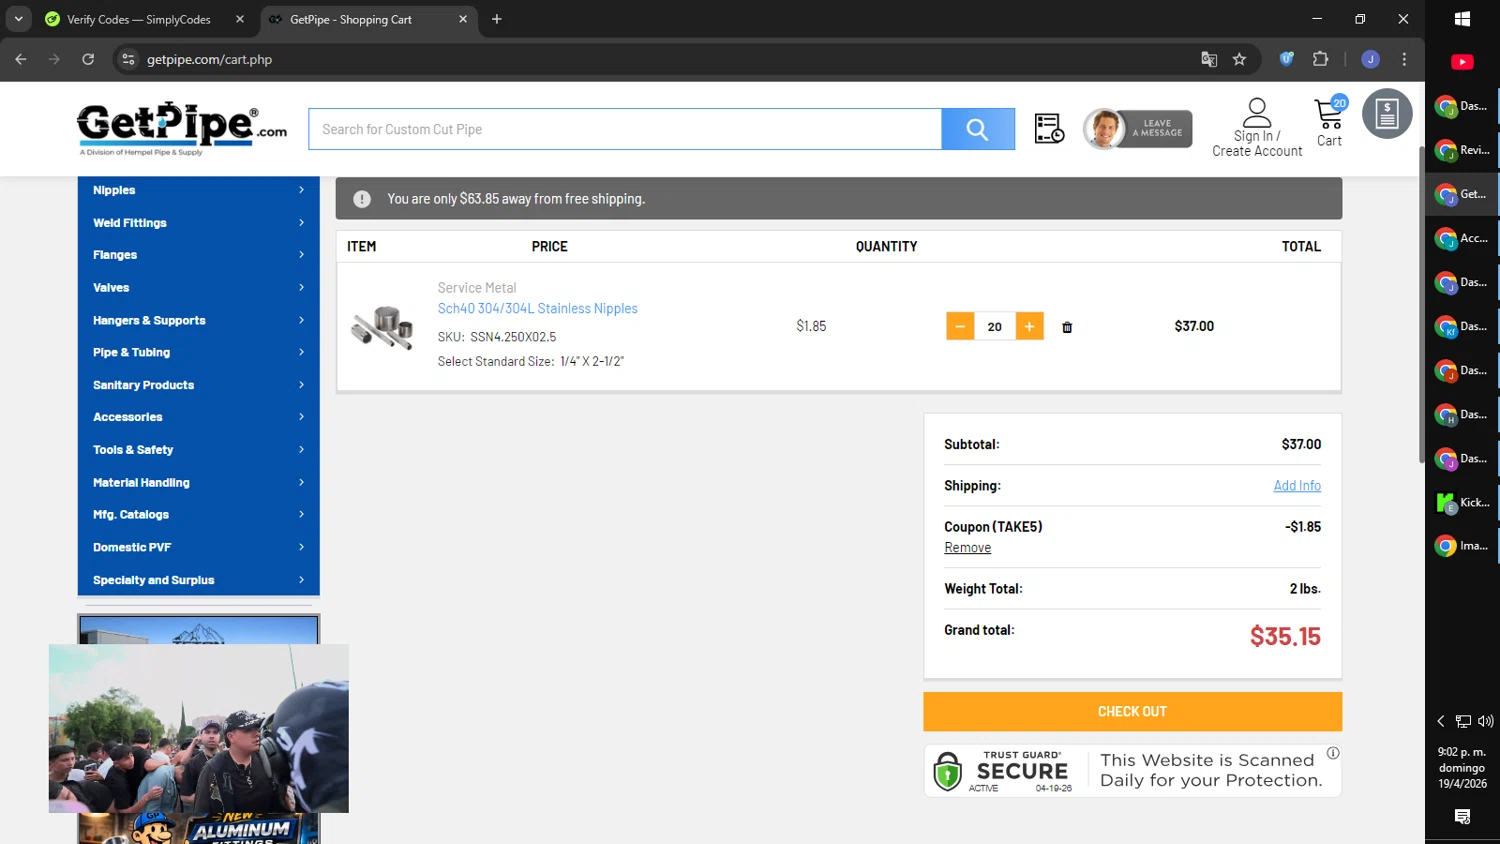Click the Sign In / Create Account icon
The width and height of the screenshot is (1500, 844).
(x=1257, y=128)
